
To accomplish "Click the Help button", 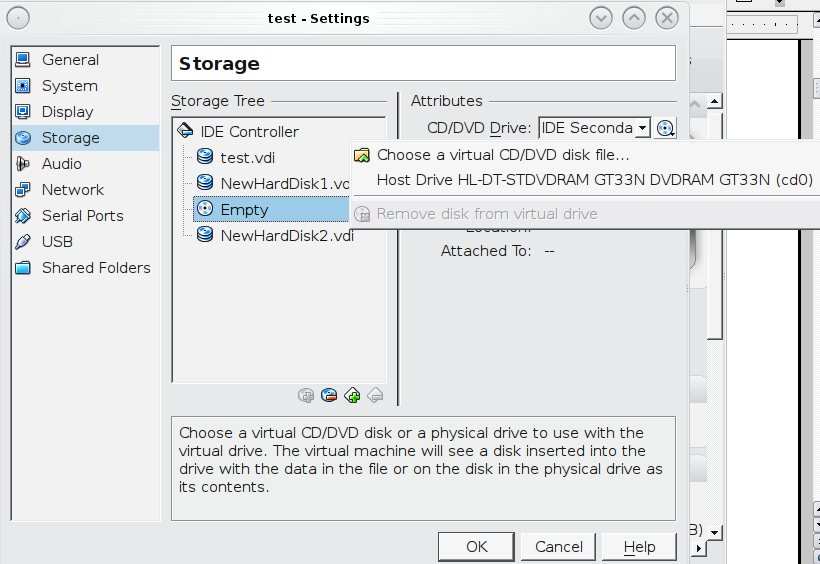I will 639,547.
